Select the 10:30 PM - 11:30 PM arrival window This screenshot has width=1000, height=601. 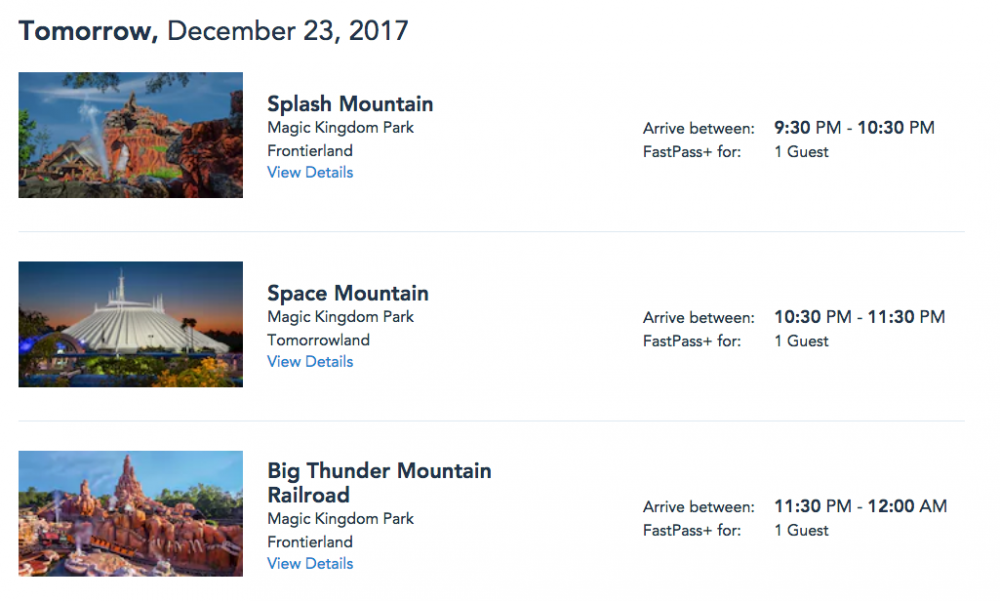point(859,317)
